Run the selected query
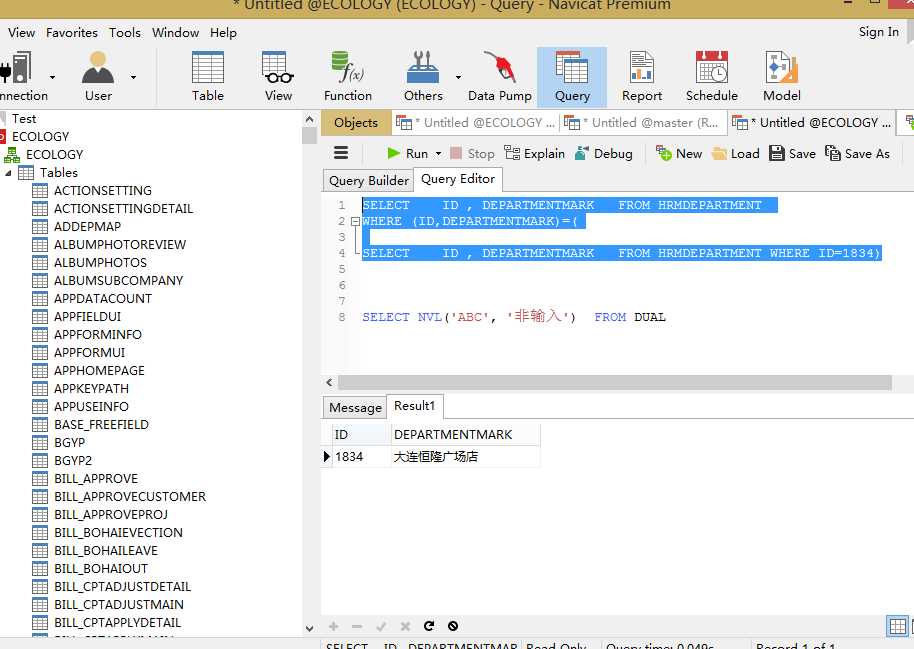 tap(407, 153)
